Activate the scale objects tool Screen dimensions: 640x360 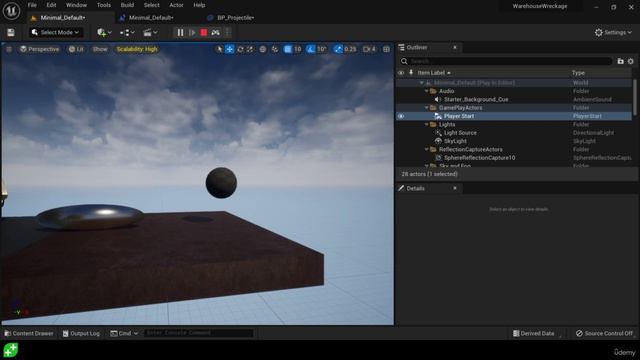pos(250,49)
